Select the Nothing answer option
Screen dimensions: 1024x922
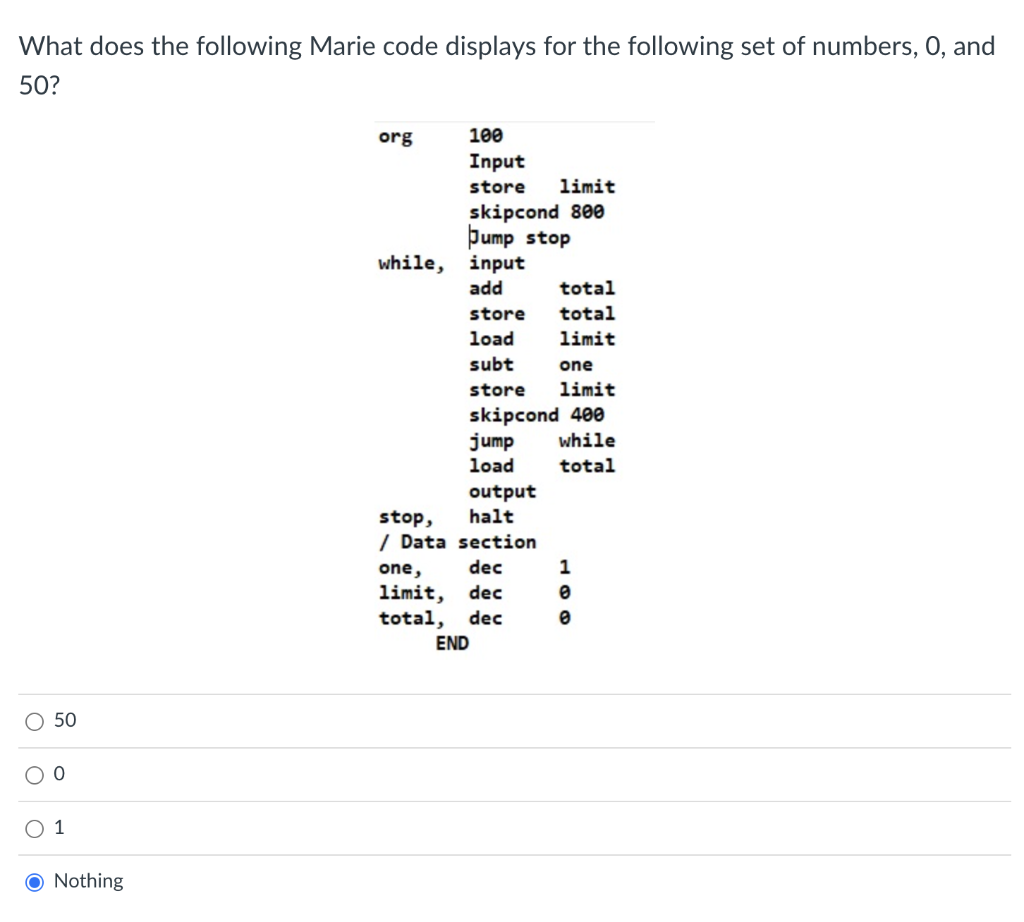pyautogui.click(x=33, y=881)
